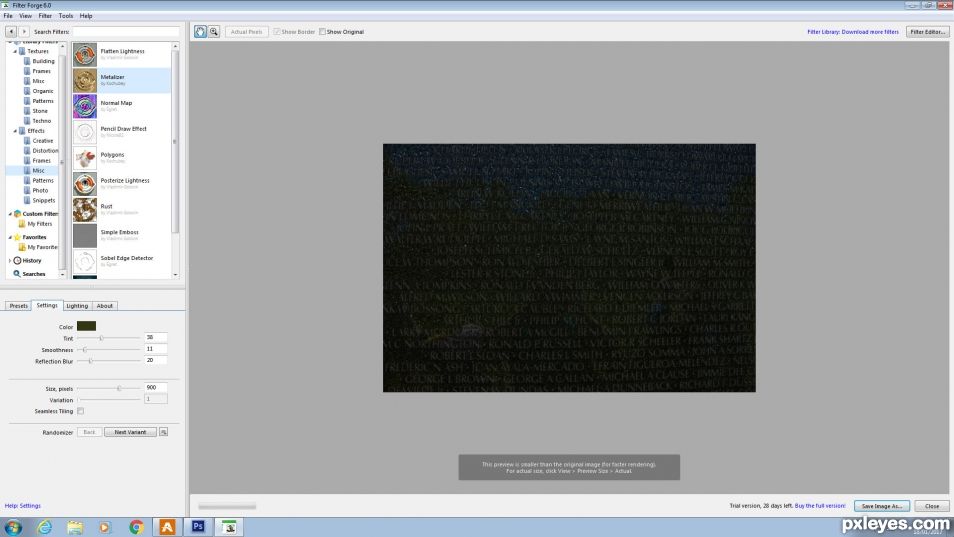Select the hand pan tool
This screenshot has width=954, height=537.
tap(200, 32)
